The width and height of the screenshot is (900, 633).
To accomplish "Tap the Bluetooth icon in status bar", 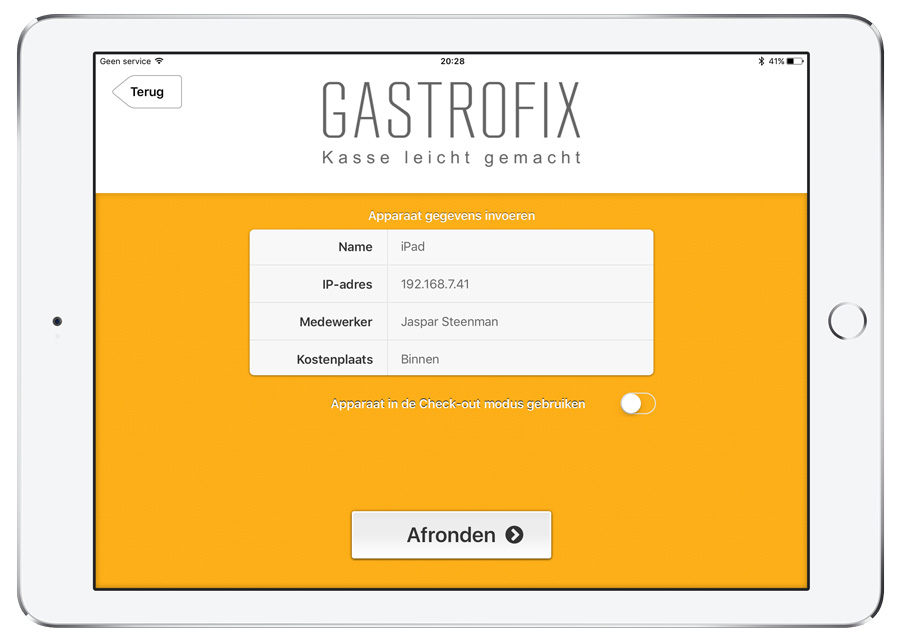I will pos(761,62).
